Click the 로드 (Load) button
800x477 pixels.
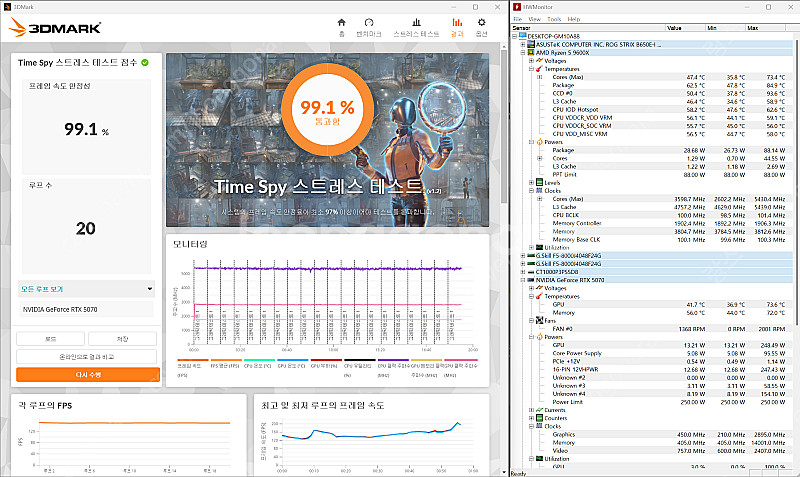coord(51,339)
